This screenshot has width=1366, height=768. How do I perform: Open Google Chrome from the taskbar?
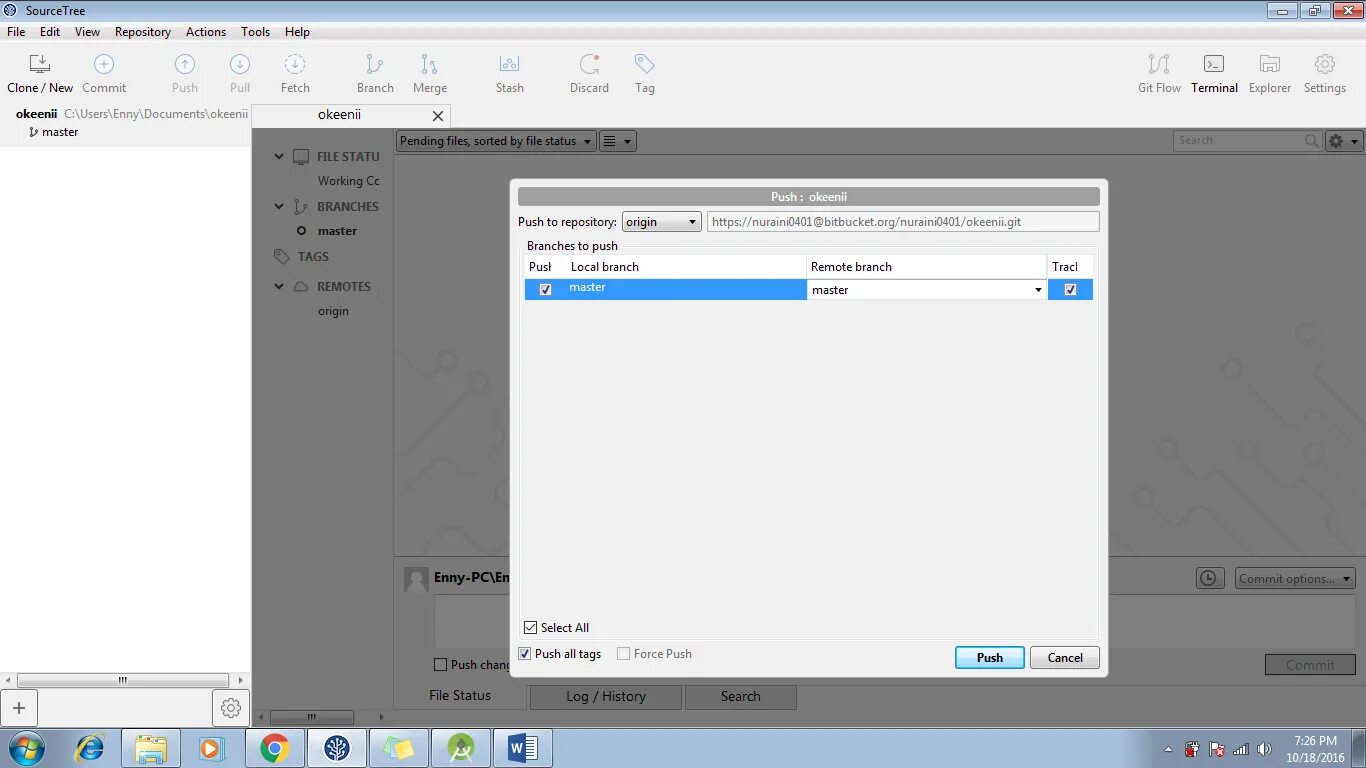[x=275, y=748]
